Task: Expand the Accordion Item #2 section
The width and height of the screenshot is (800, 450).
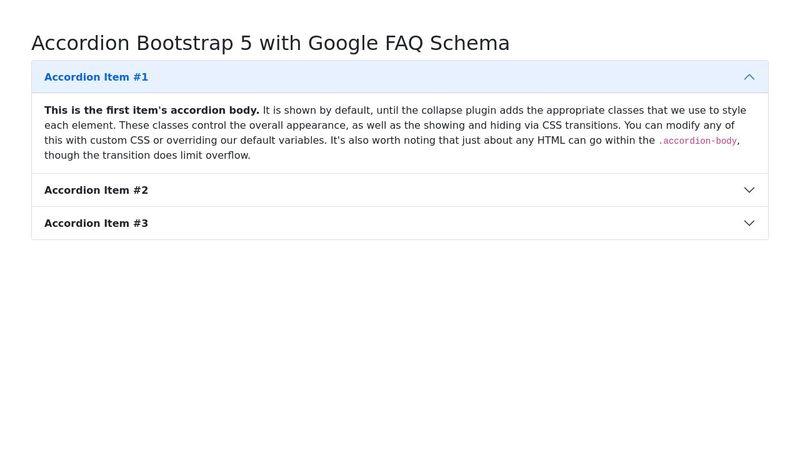Action: (x=400, y=190)
